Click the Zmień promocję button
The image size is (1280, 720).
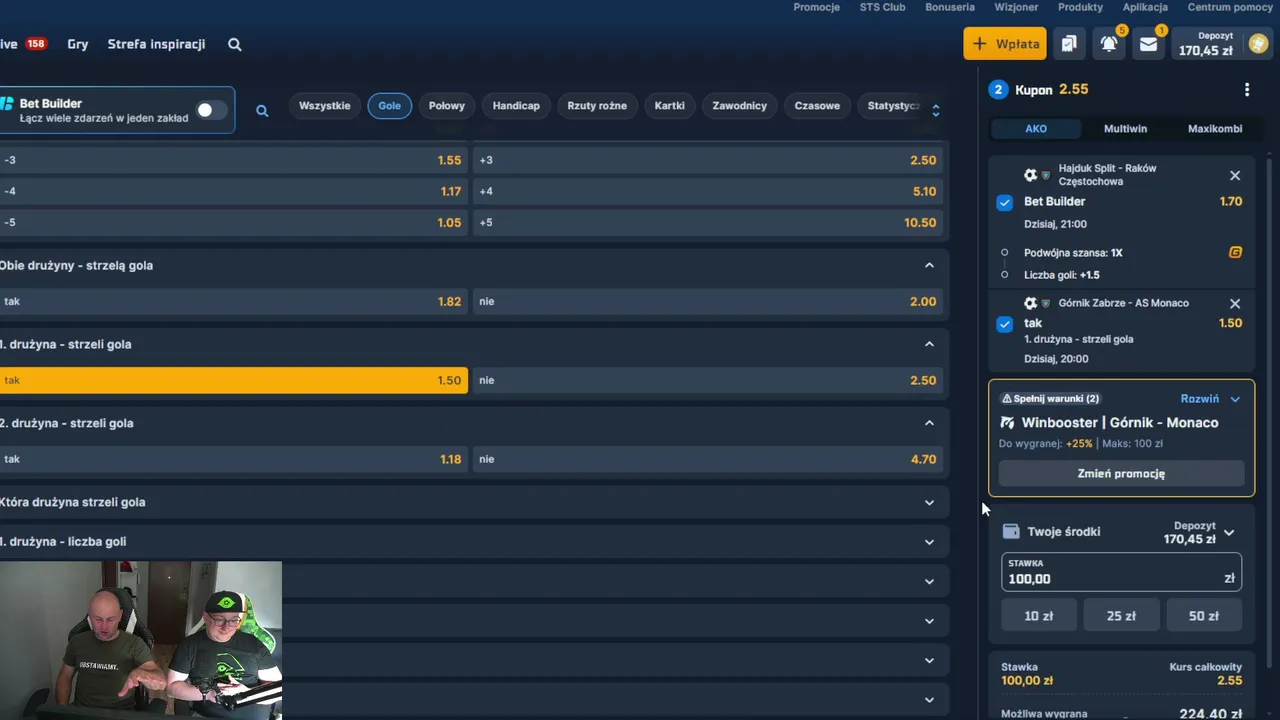coord(1121,474)
